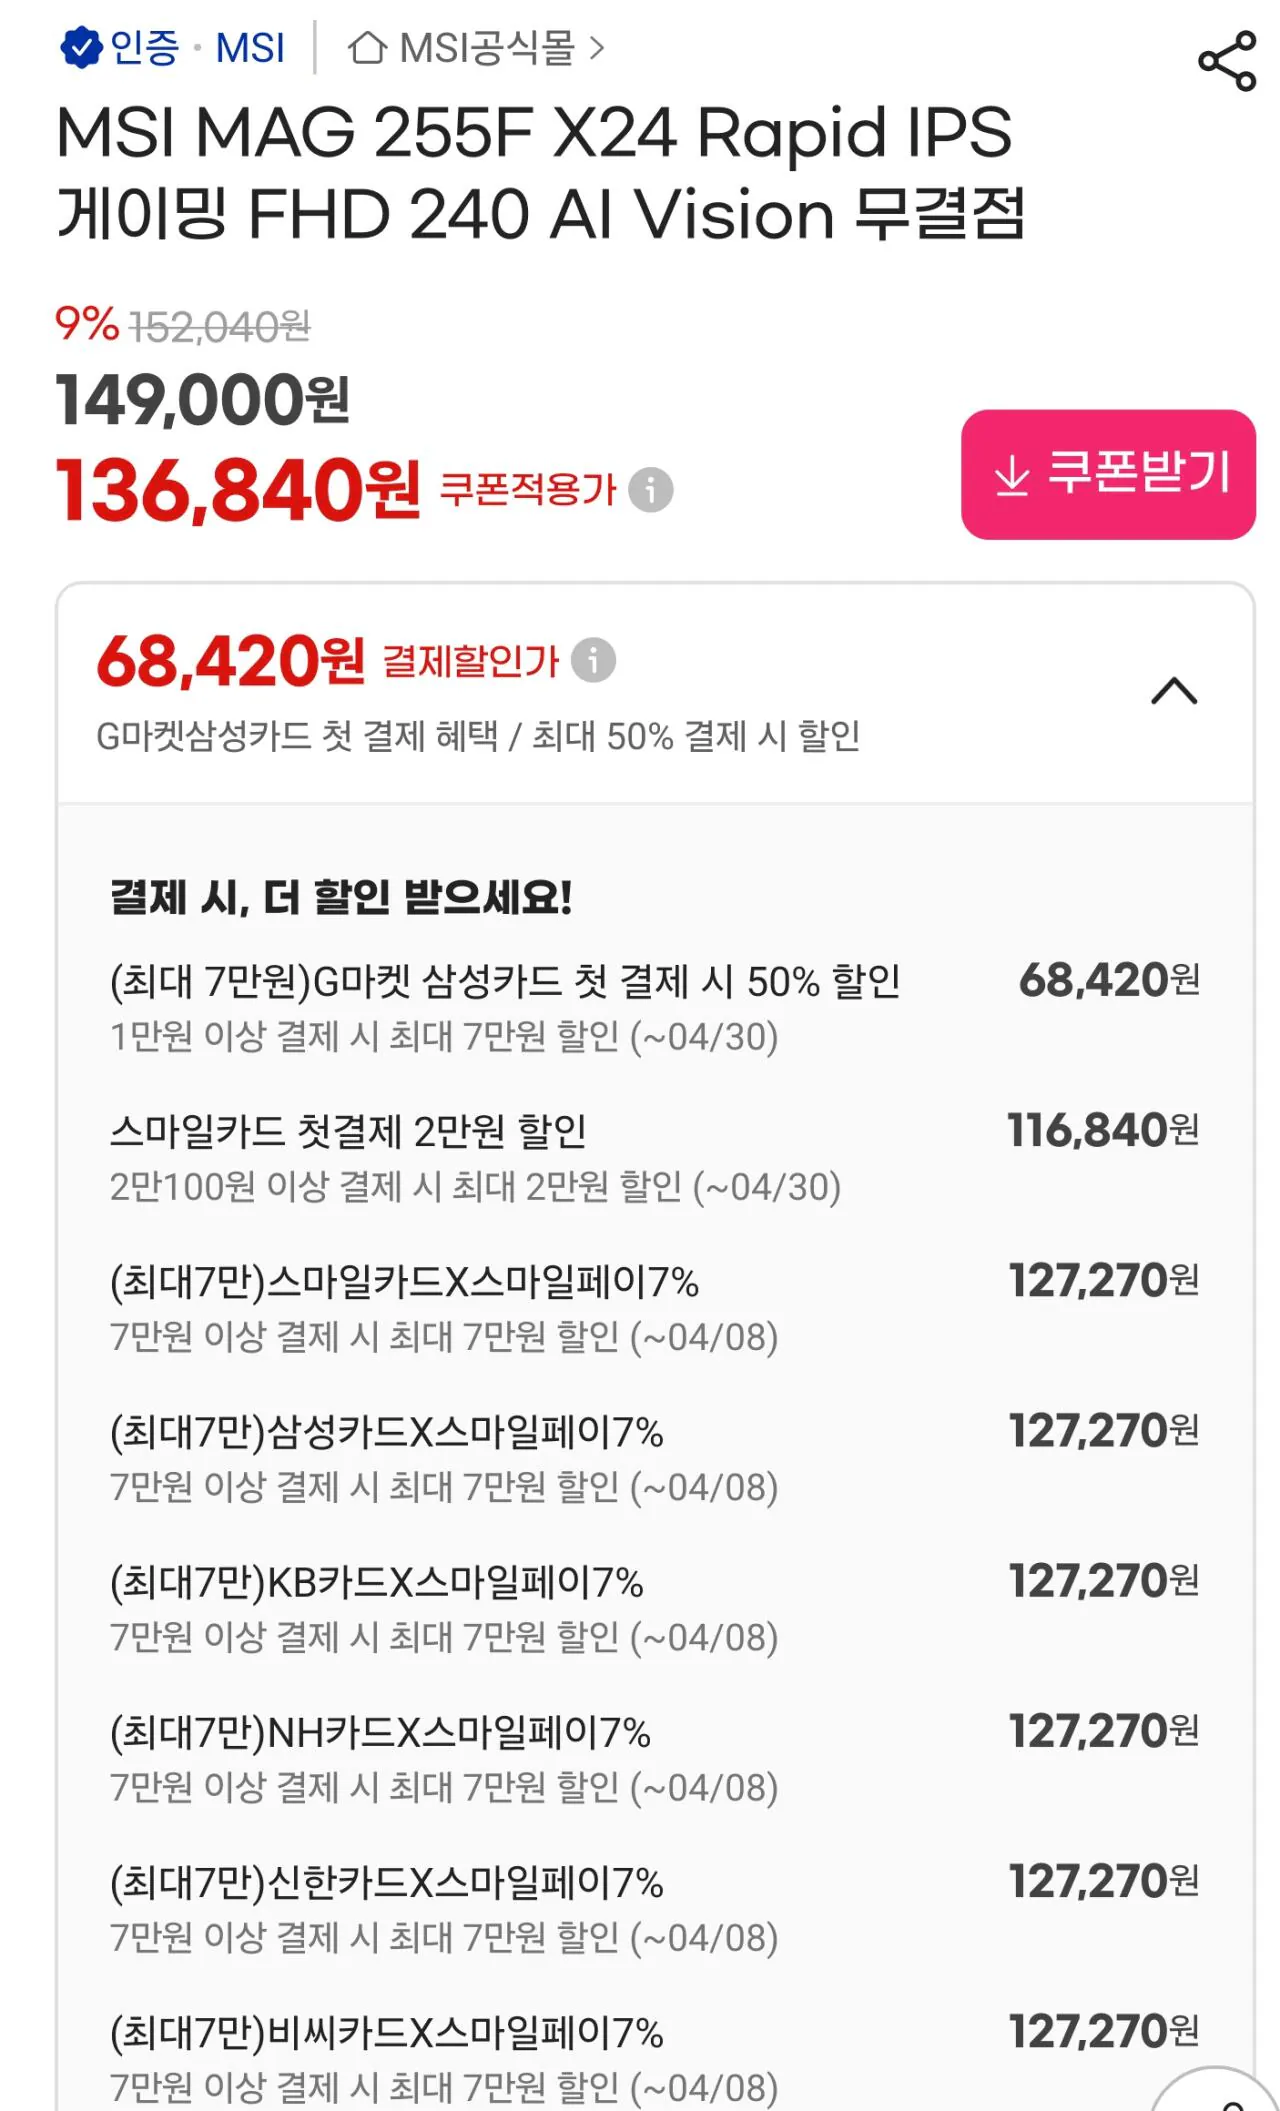Share the product using the share icon
The image size is (1280, 2111).
point(1227,60)
